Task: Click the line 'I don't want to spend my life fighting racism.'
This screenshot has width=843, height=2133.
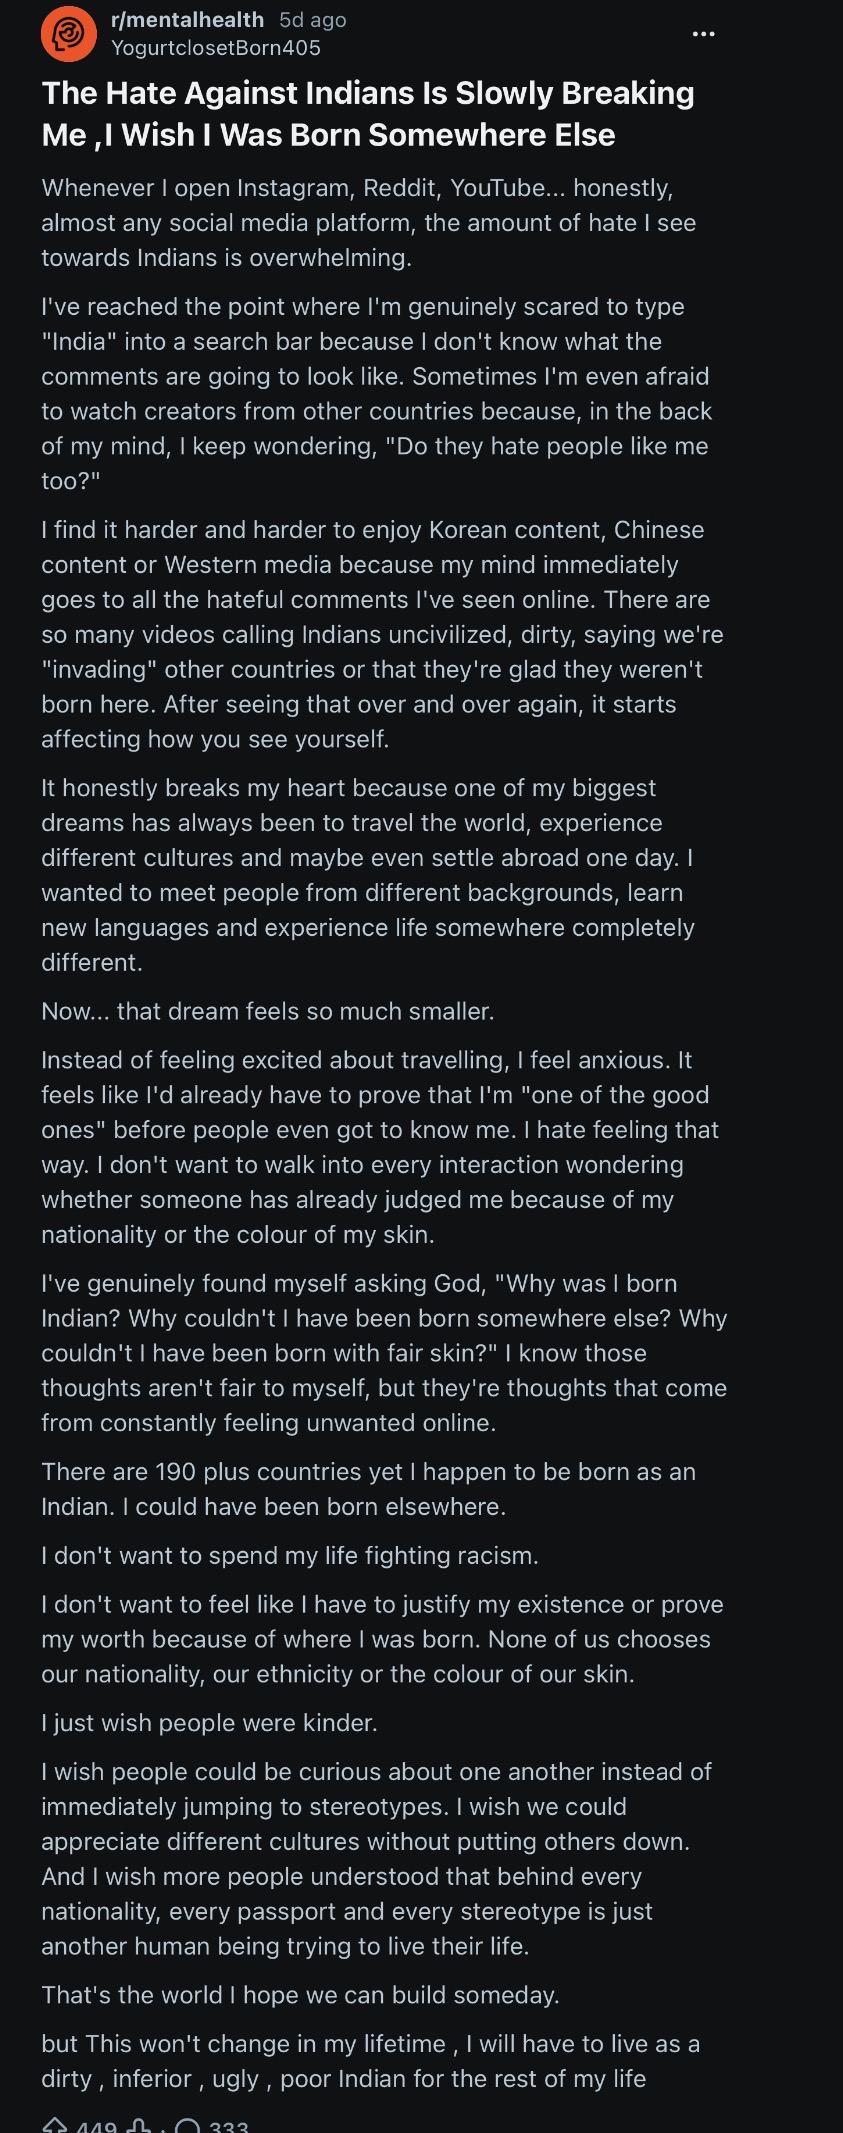Action: click(x=290, y=1555)
